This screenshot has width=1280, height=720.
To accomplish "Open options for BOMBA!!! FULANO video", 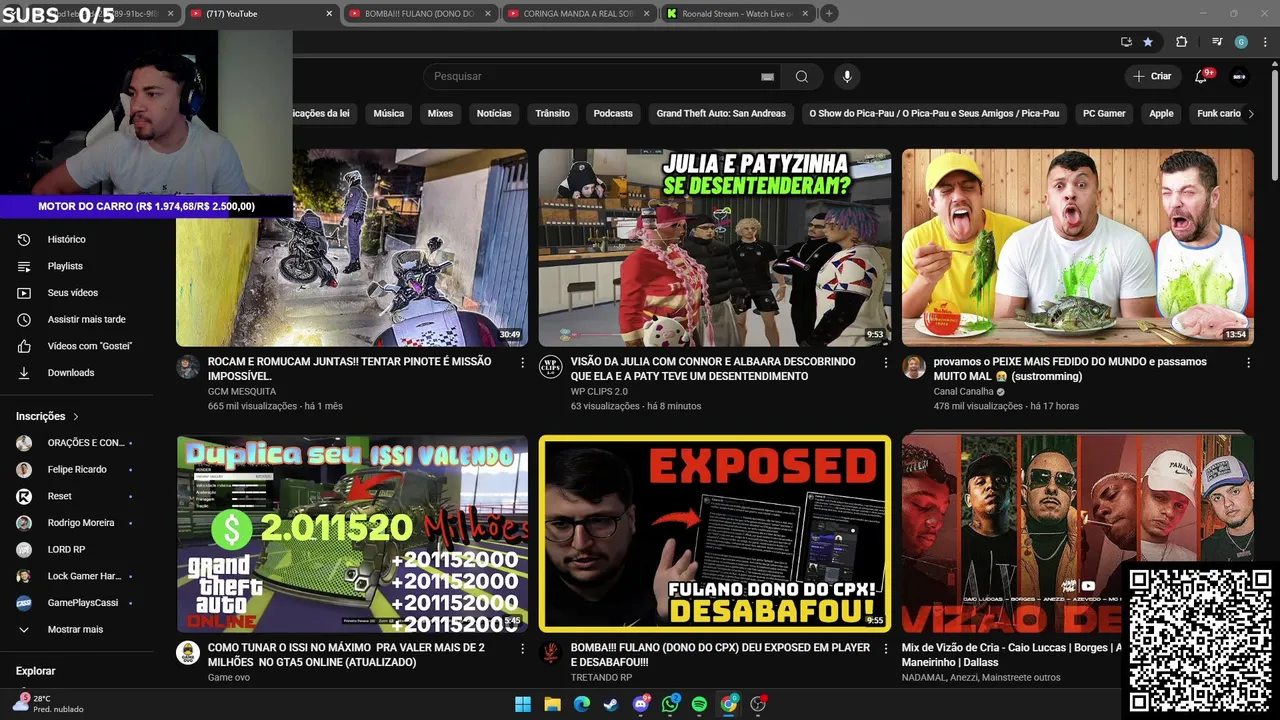I will click(885, 649).
